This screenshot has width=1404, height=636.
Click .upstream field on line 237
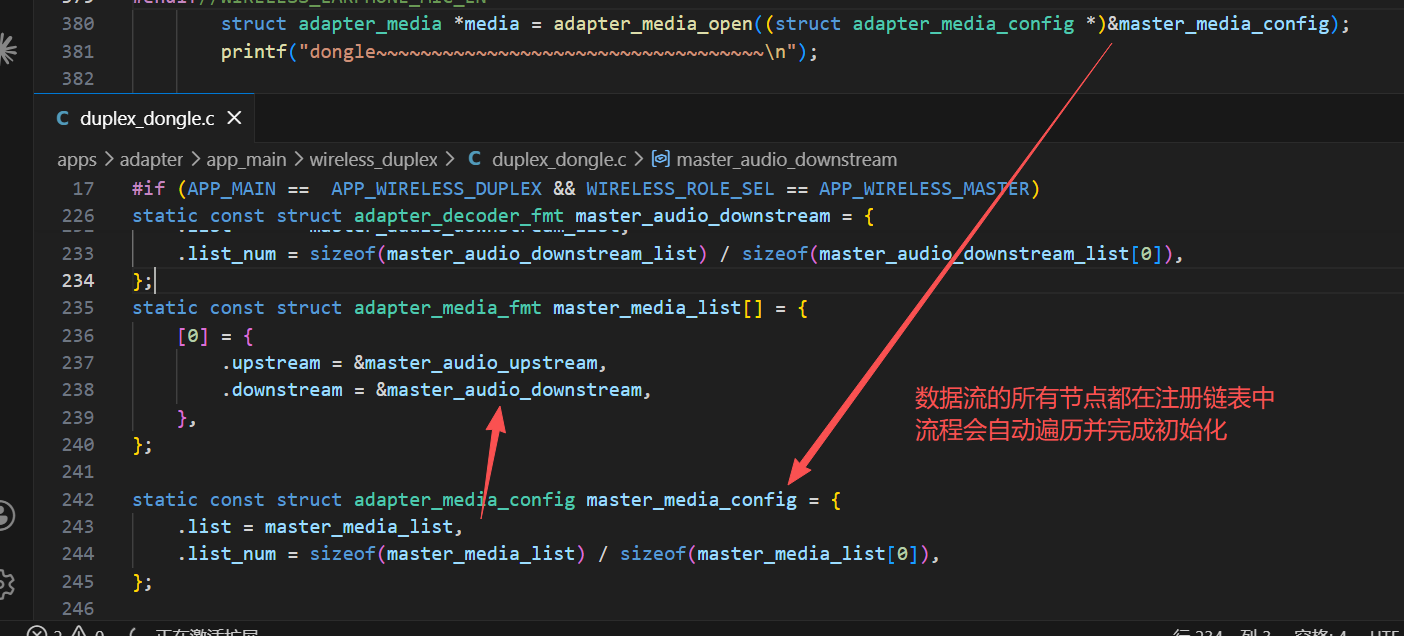tap(271, 362)
